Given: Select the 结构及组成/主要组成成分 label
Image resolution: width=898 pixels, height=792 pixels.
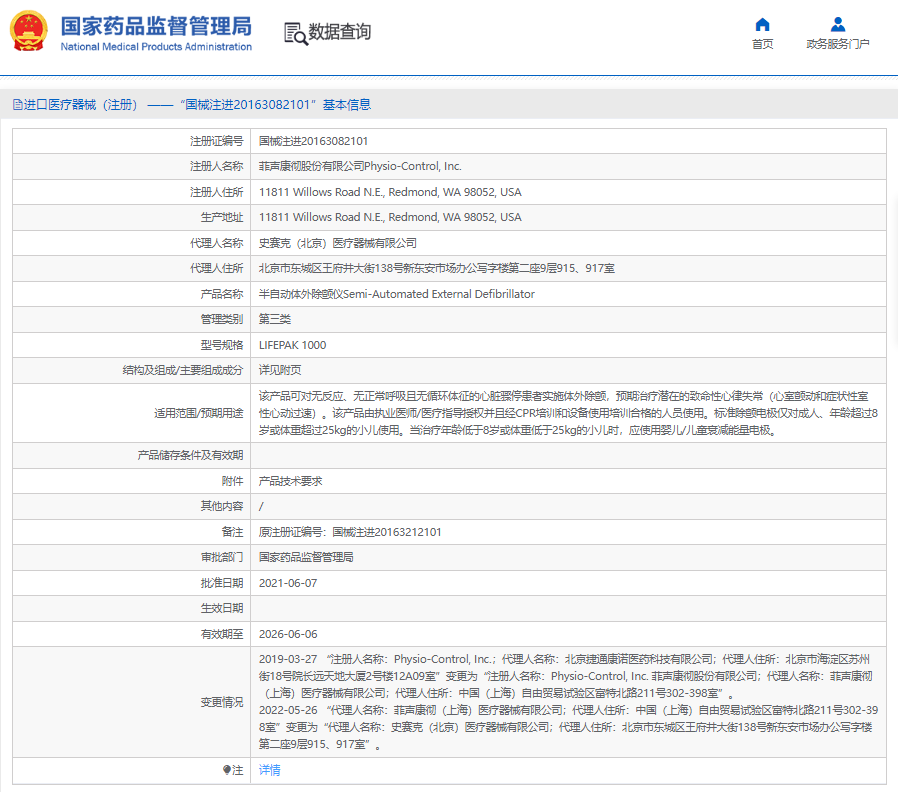Looking at the screenshot, I should [183, 370].
